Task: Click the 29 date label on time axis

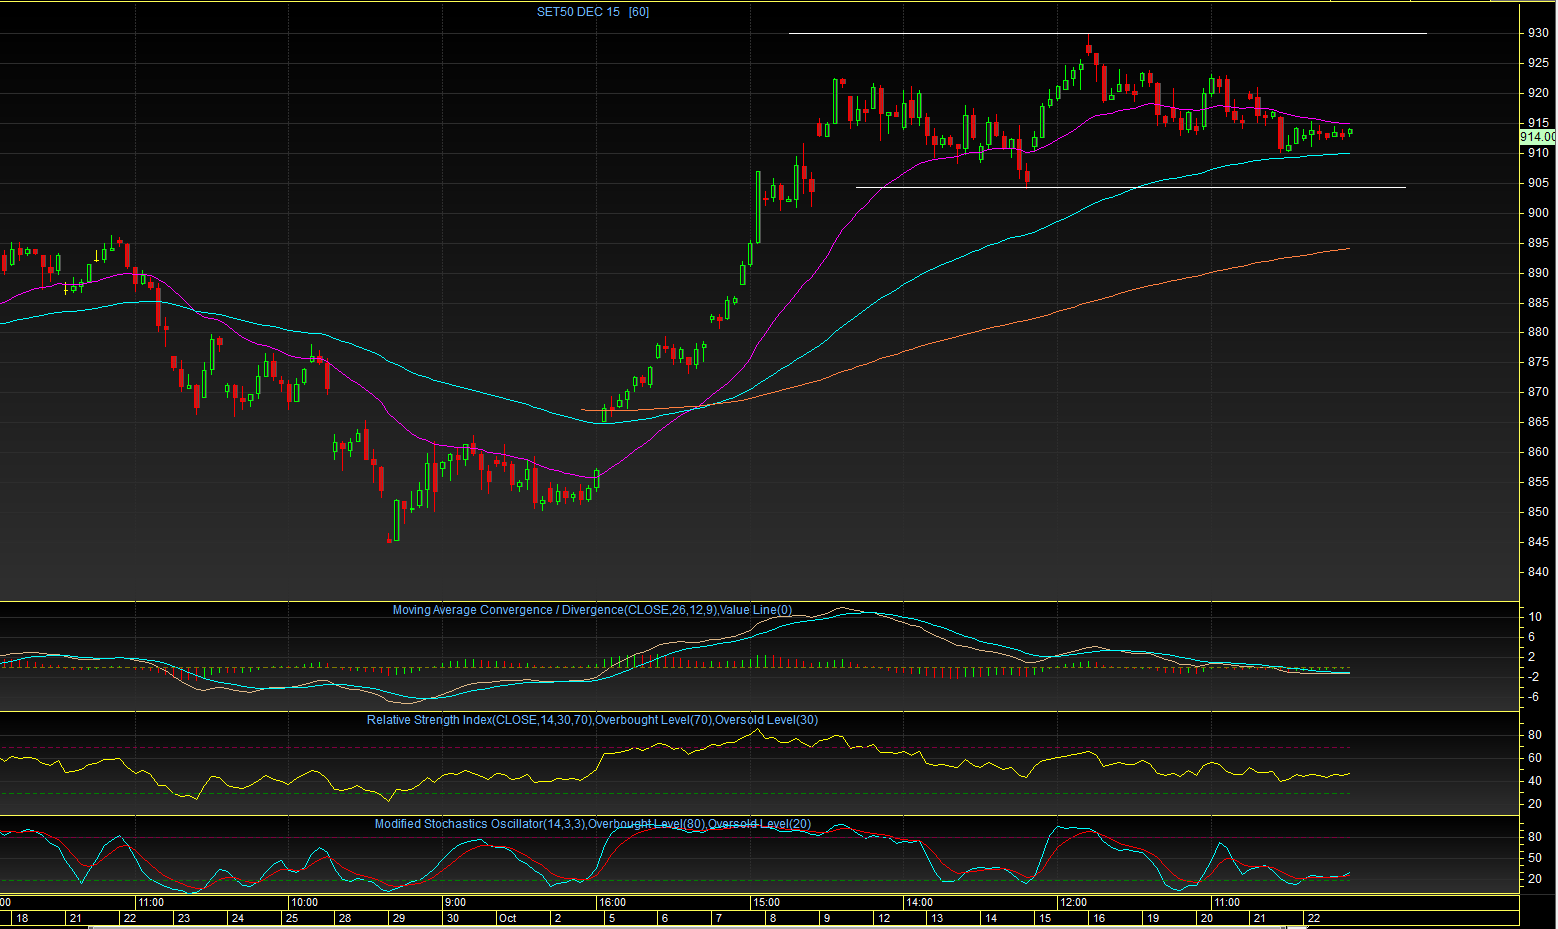Action: click(399, 918)
